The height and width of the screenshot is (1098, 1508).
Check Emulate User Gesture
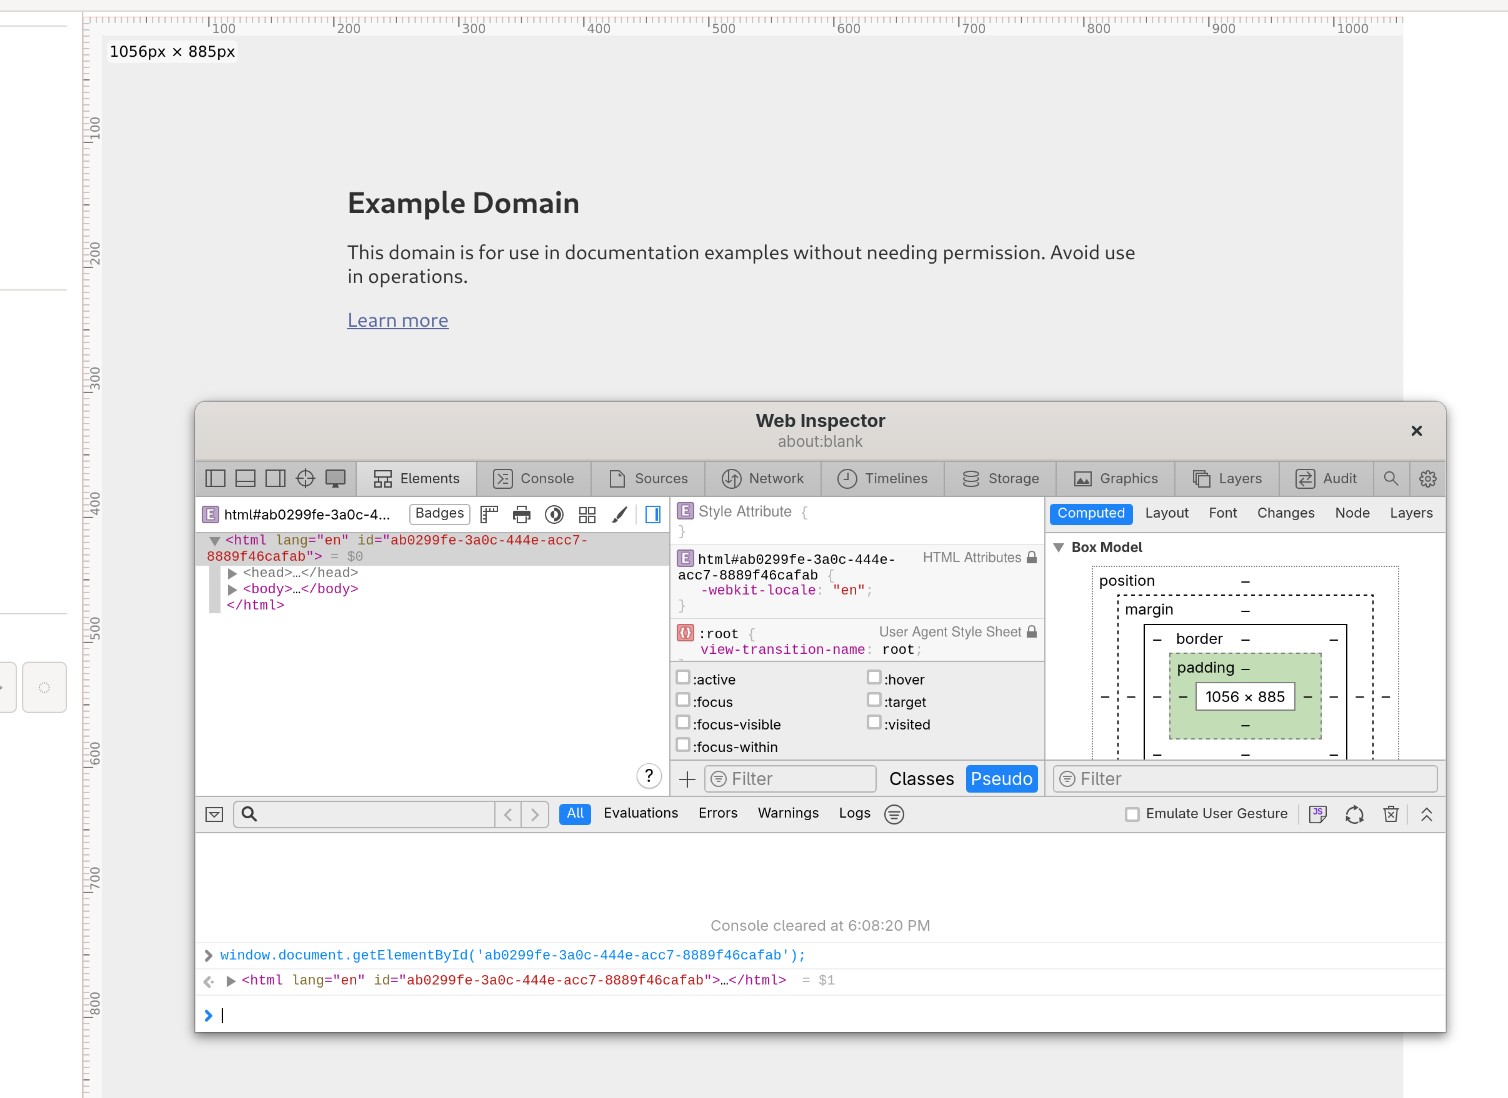point(1132,814)
